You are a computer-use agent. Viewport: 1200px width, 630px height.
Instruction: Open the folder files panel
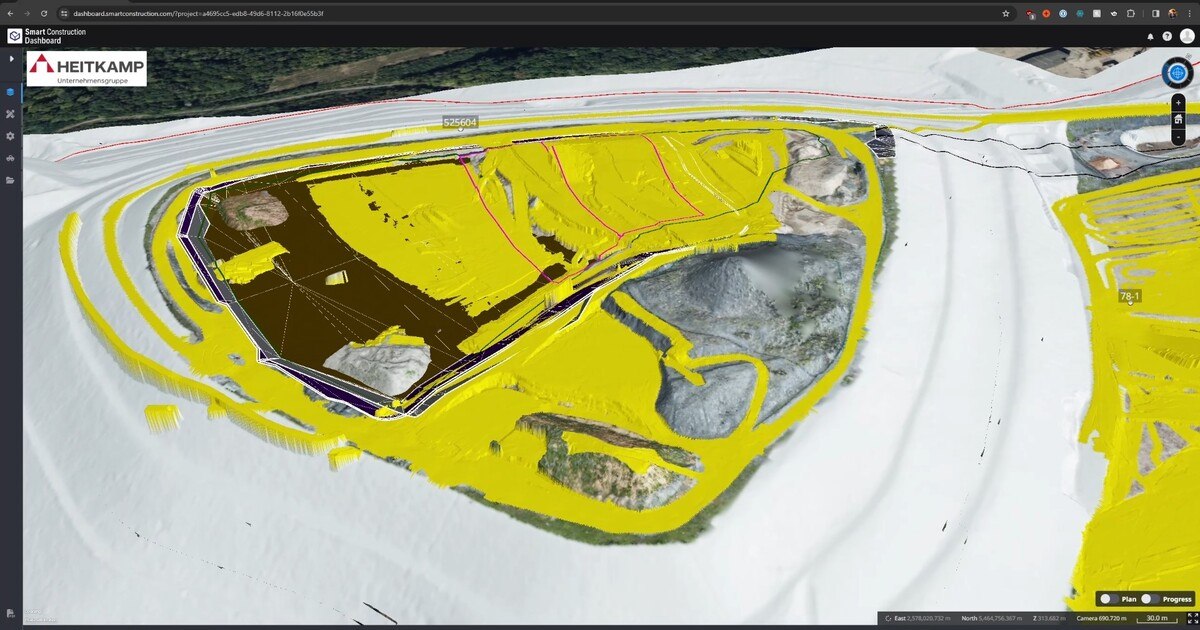11,180
